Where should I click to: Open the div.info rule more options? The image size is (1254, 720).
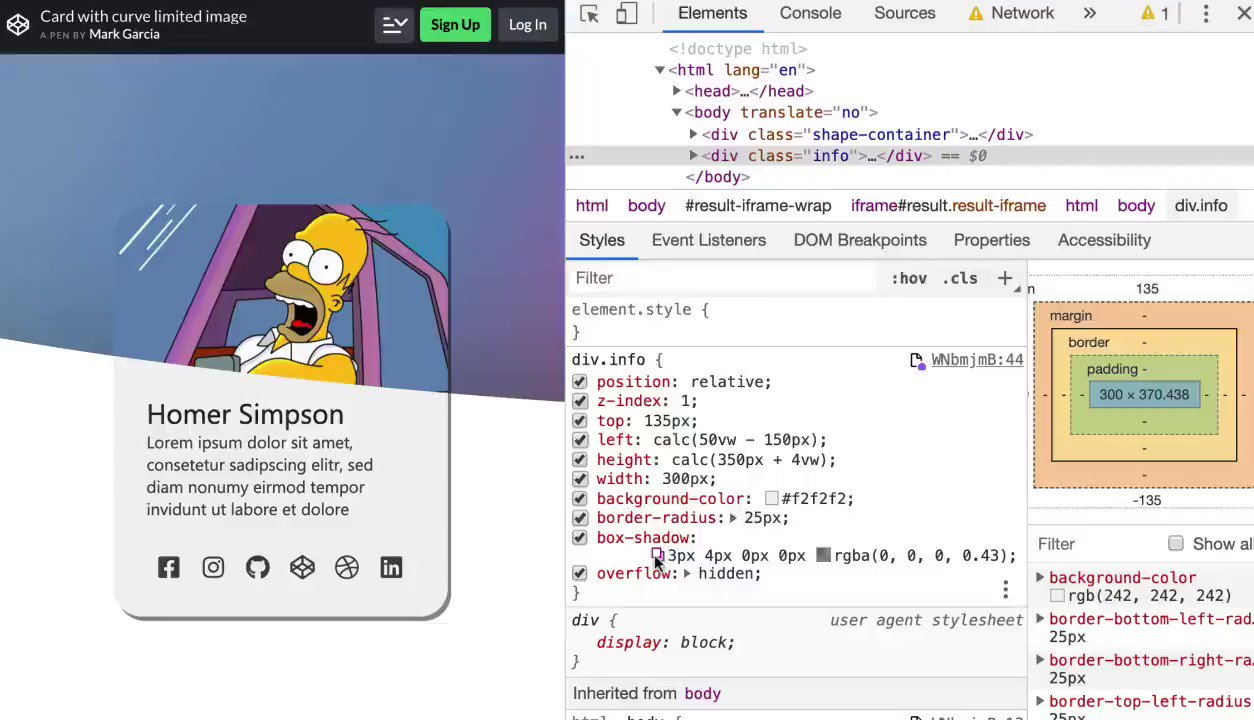pos(1006,590)
